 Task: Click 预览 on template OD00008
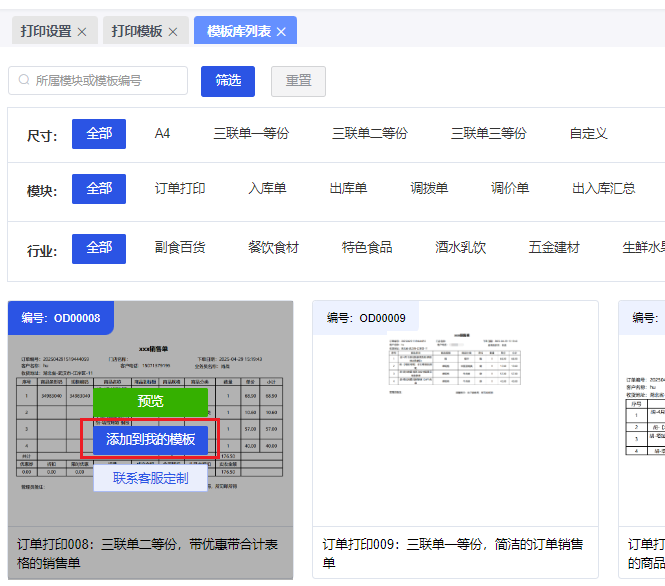[x=150, y=401]
